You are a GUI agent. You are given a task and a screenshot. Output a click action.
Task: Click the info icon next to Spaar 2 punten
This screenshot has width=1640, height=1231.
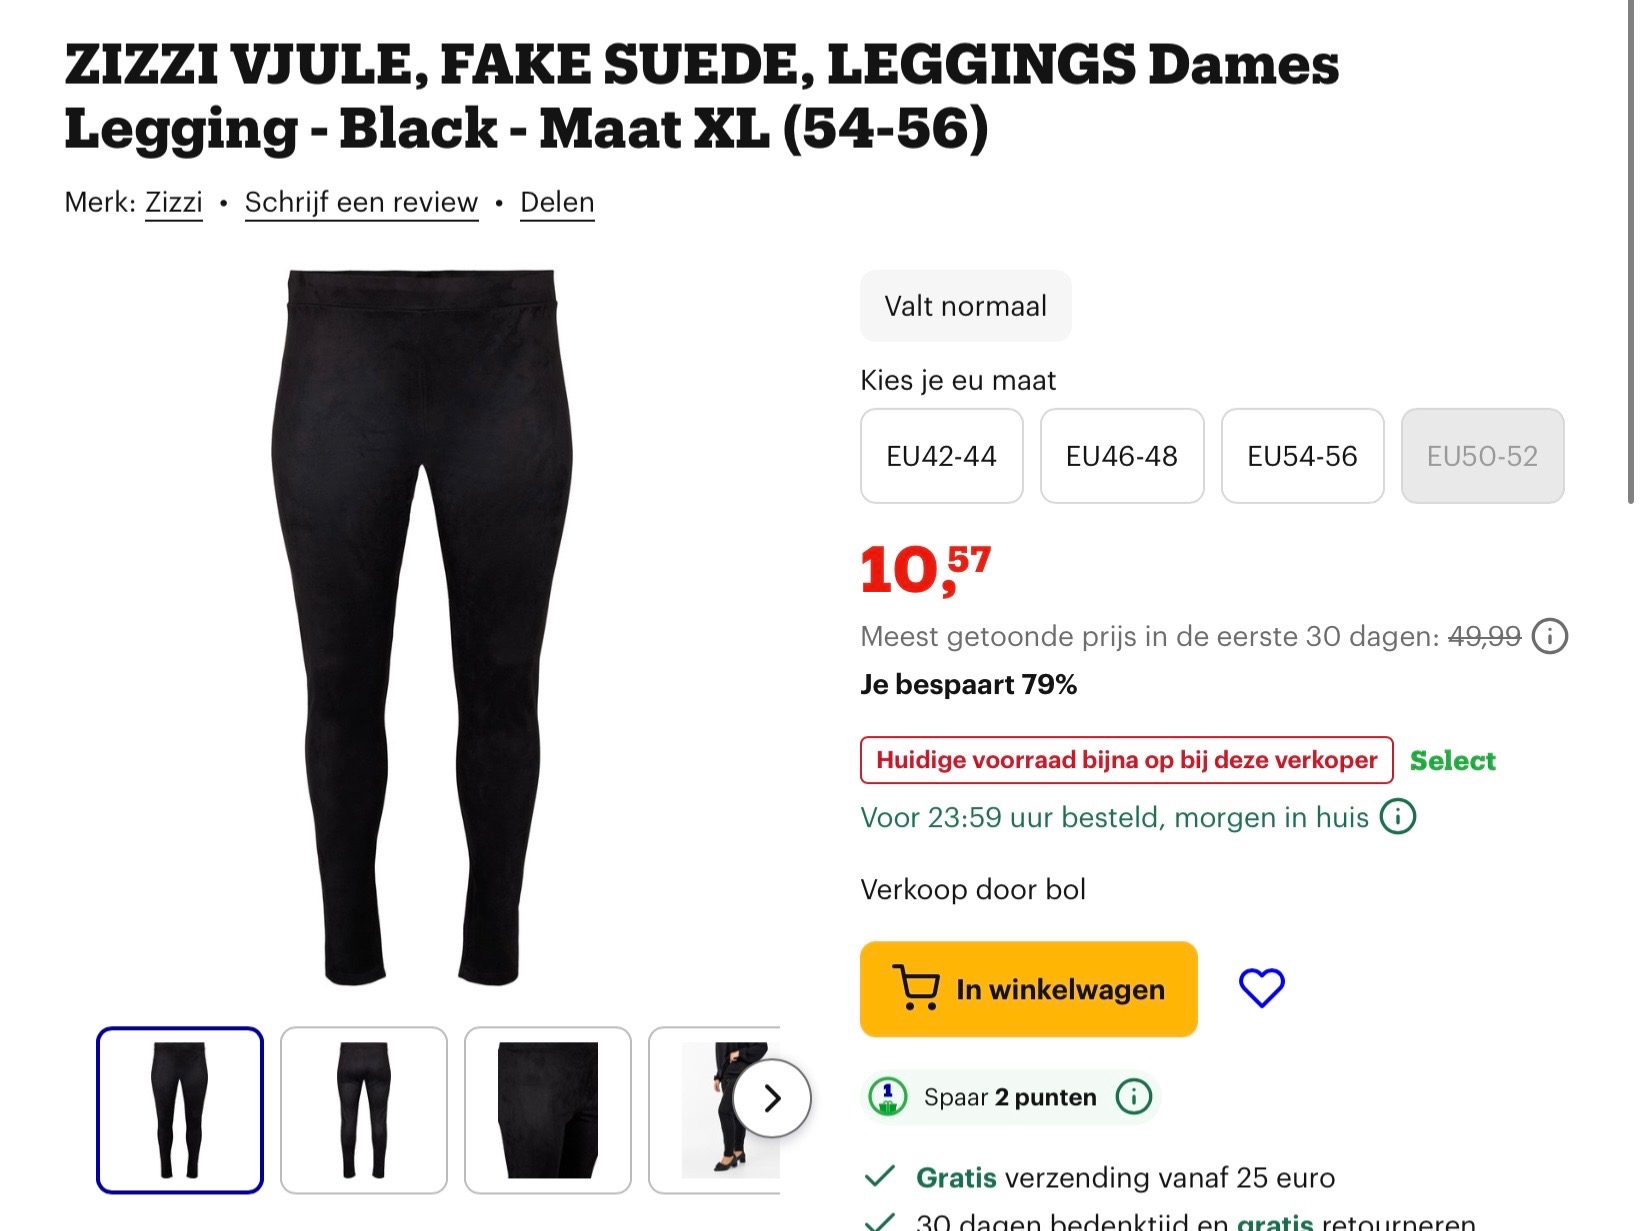1136,1096
